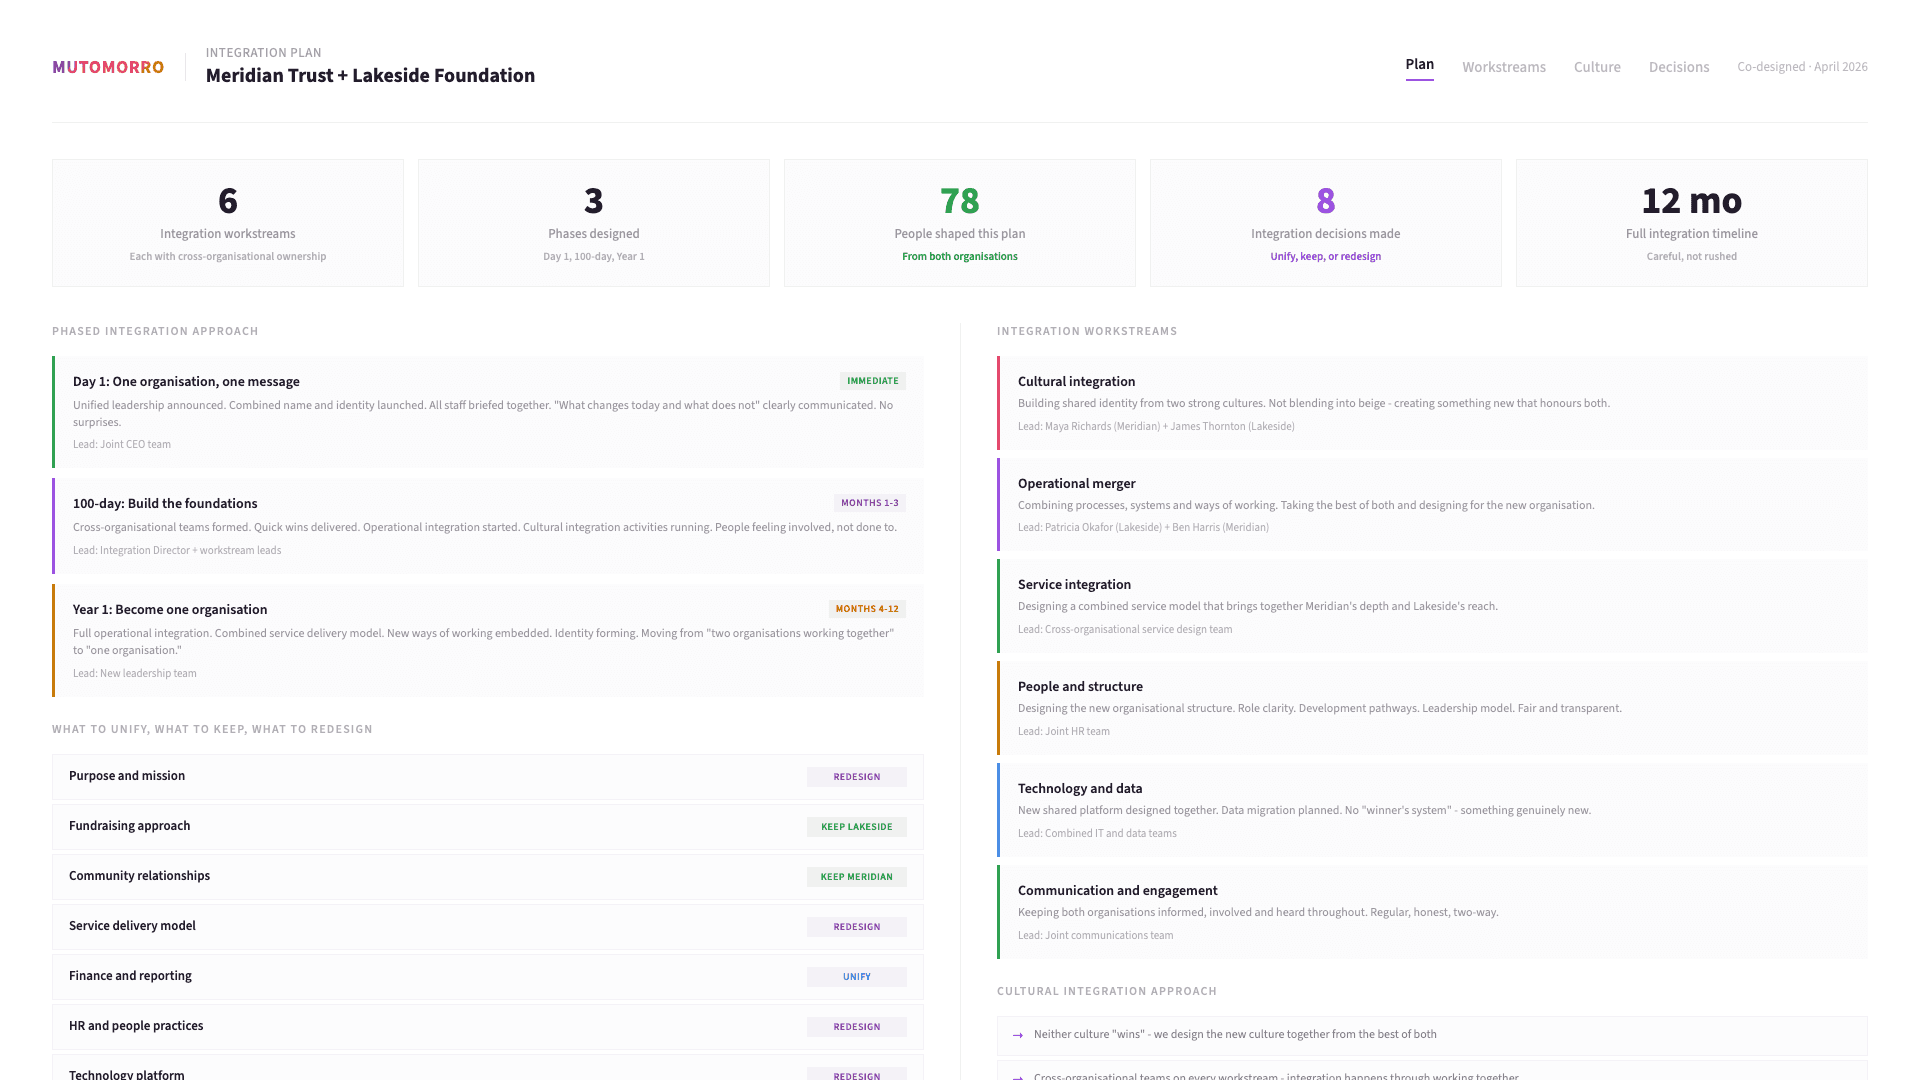Click the 12 mo integration timeline card
This screenshot has height=1080, width=1920.
(x=1691, y=223)
